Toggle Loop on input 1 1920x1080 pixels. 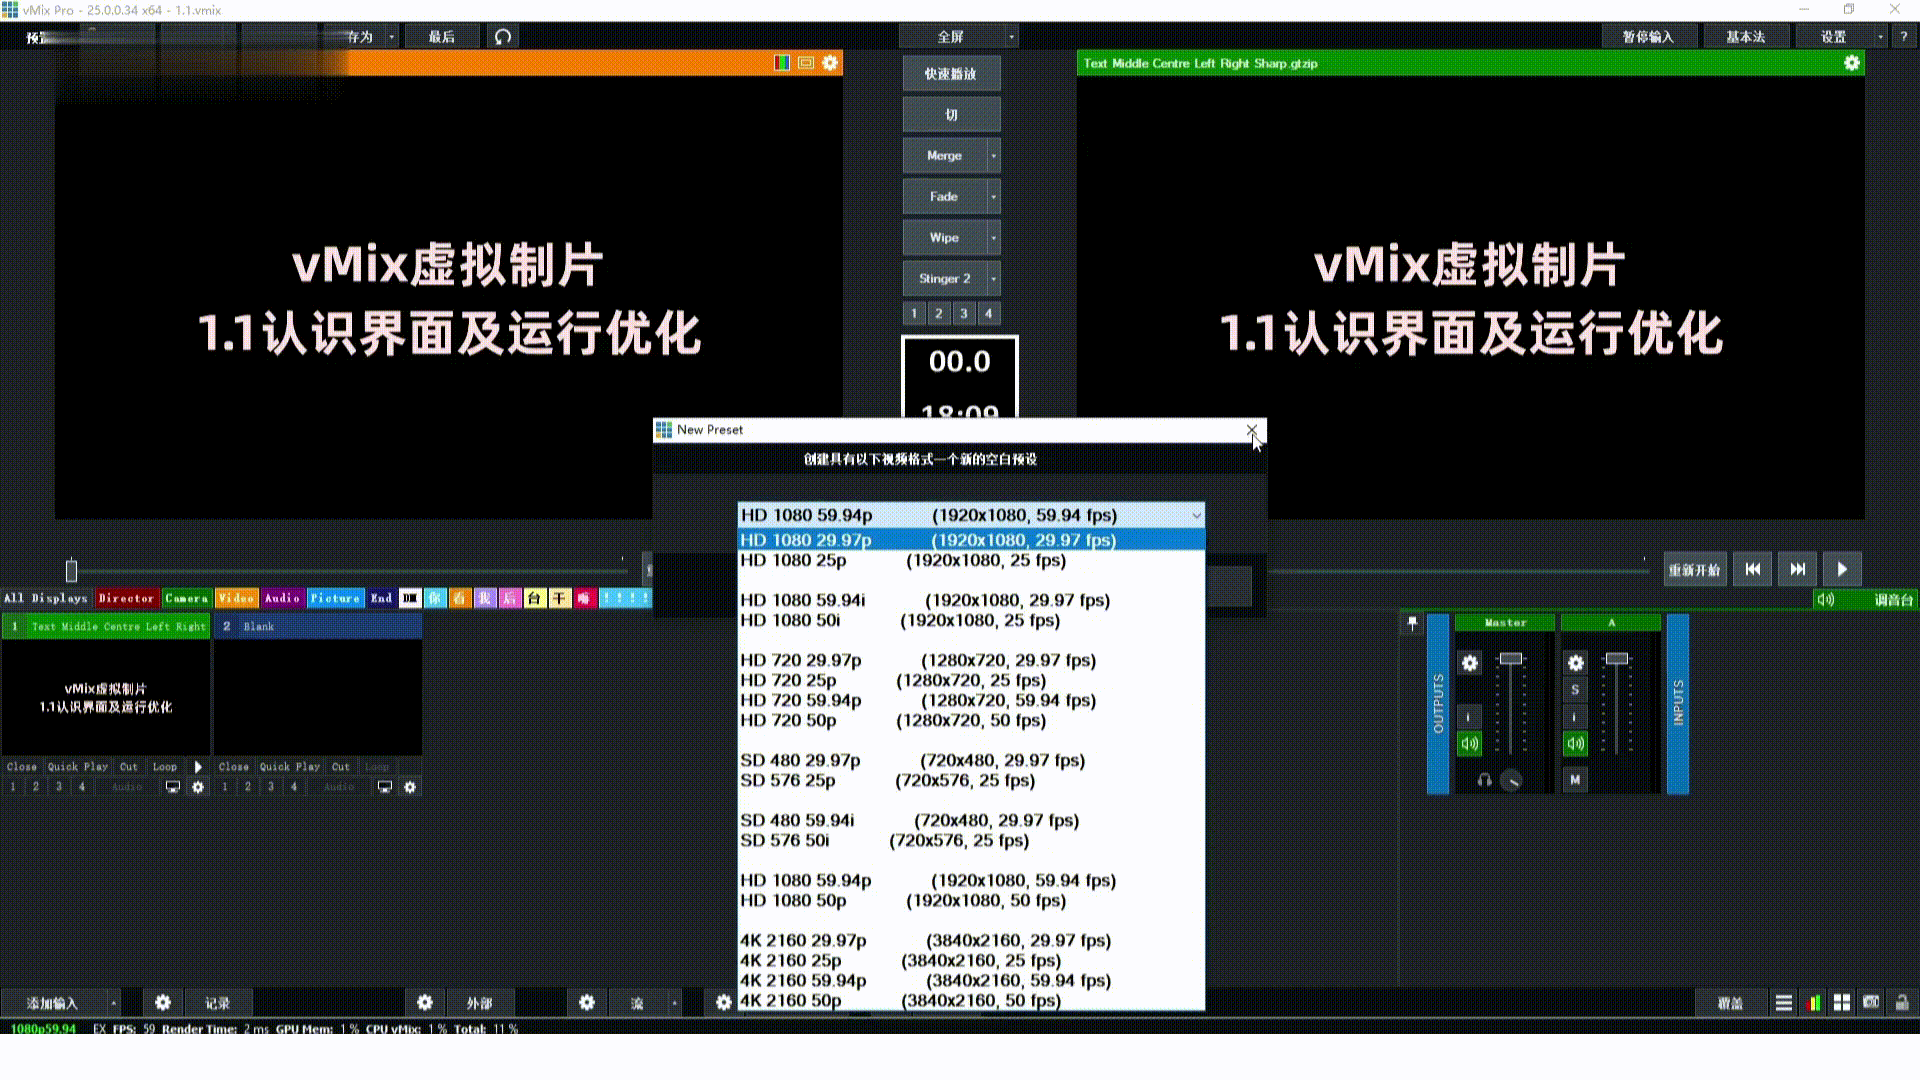point(165,767)
